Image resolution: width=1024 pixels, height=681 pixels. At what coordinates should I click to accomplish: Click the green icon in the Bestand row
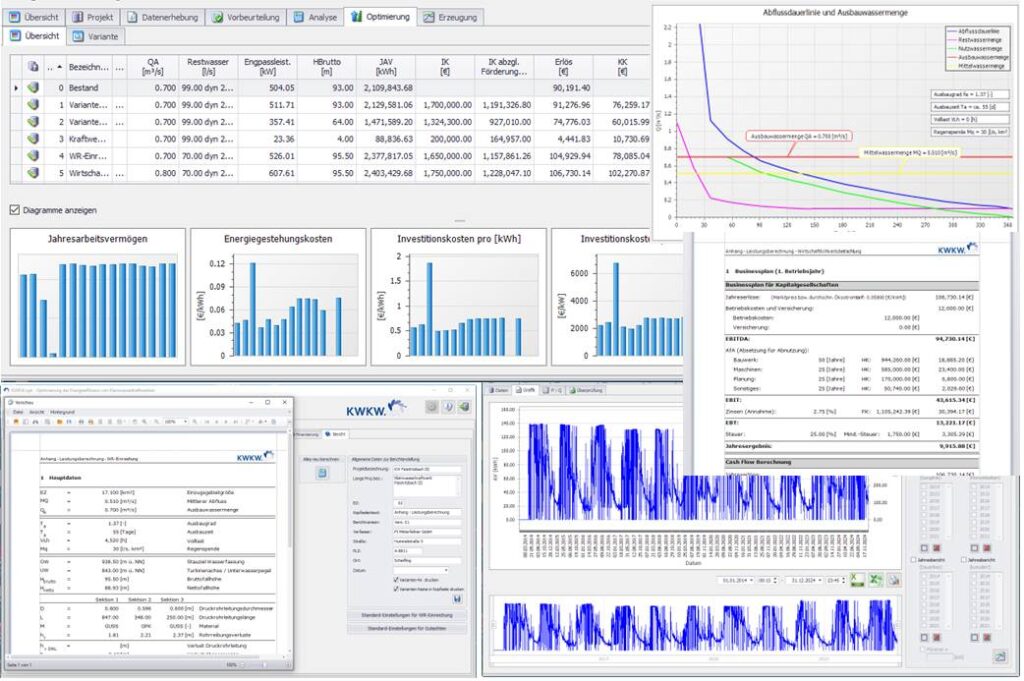coord(32,89)
